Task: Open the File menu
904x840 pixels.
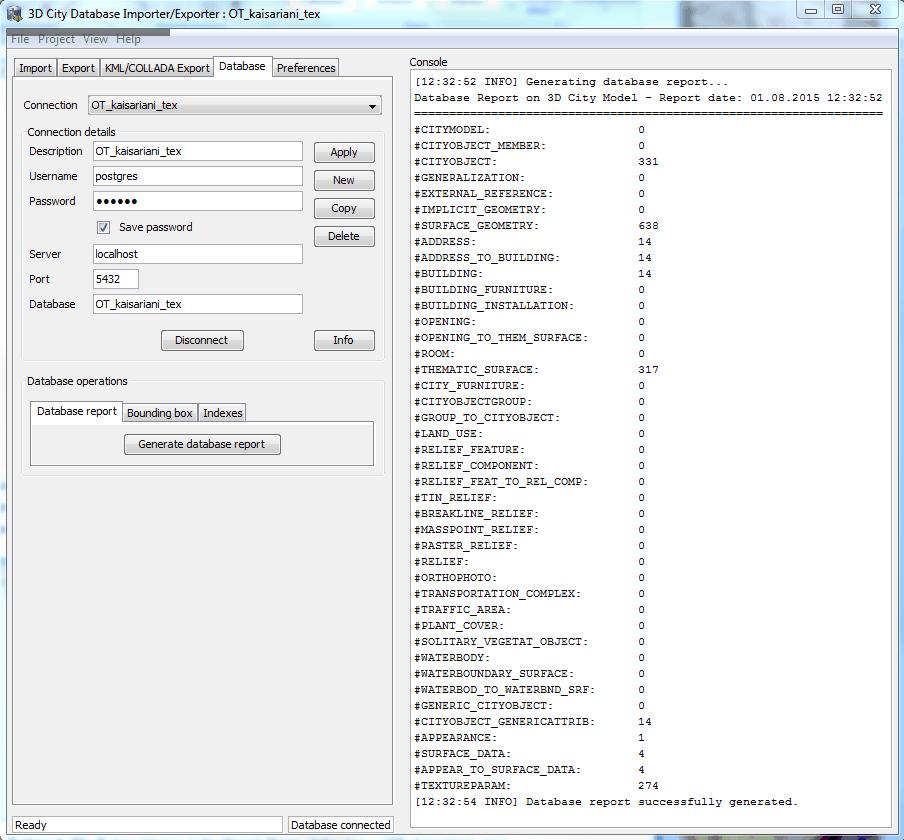Action: tap(20, 39)
